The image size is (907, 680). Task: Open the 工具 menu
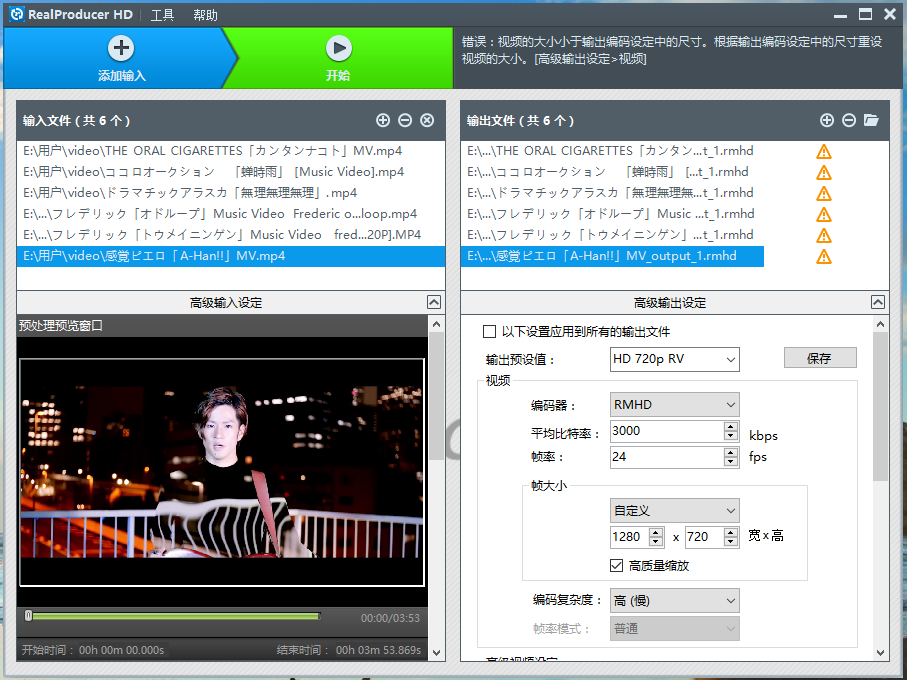(162, 15)
